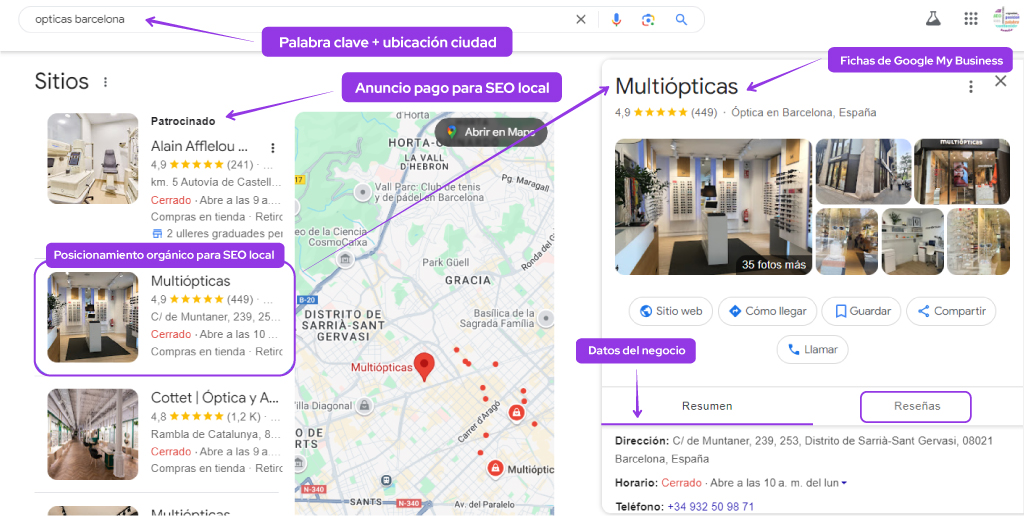Open the account profile avatar
Screen dimensions: 1024x516
(1006, 18)
